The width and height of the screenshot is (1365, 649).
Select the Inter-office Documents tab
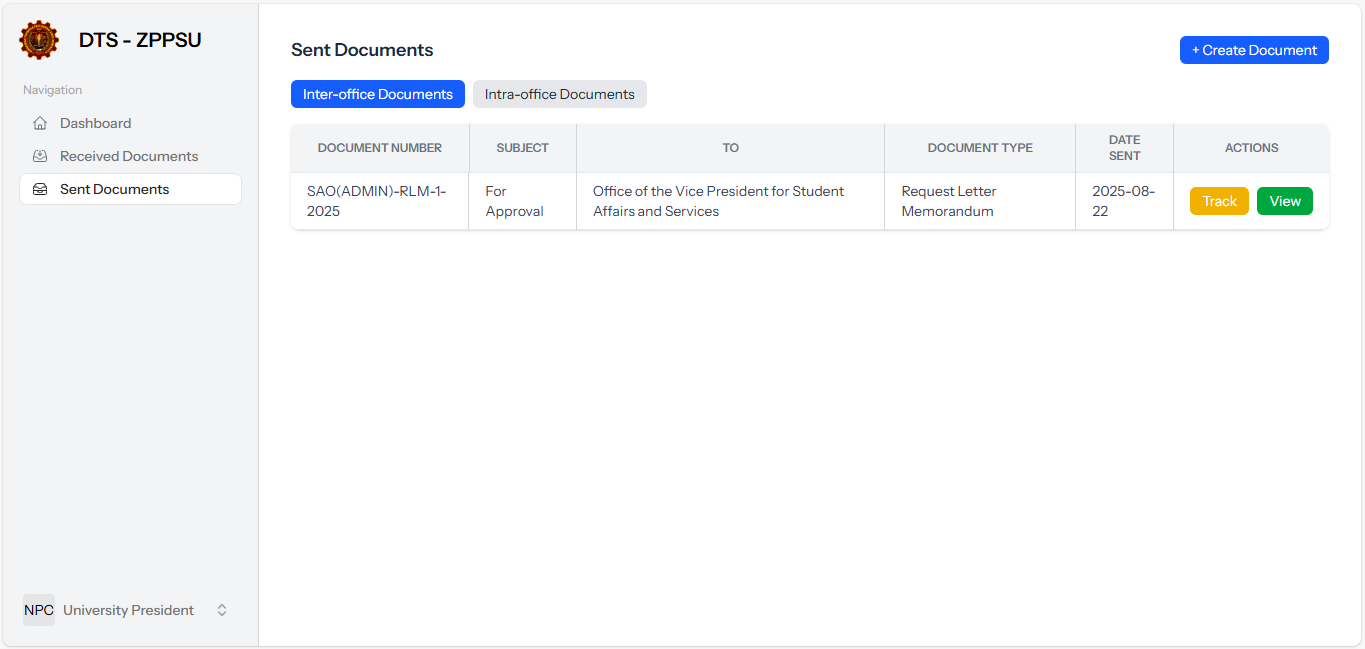377,93
